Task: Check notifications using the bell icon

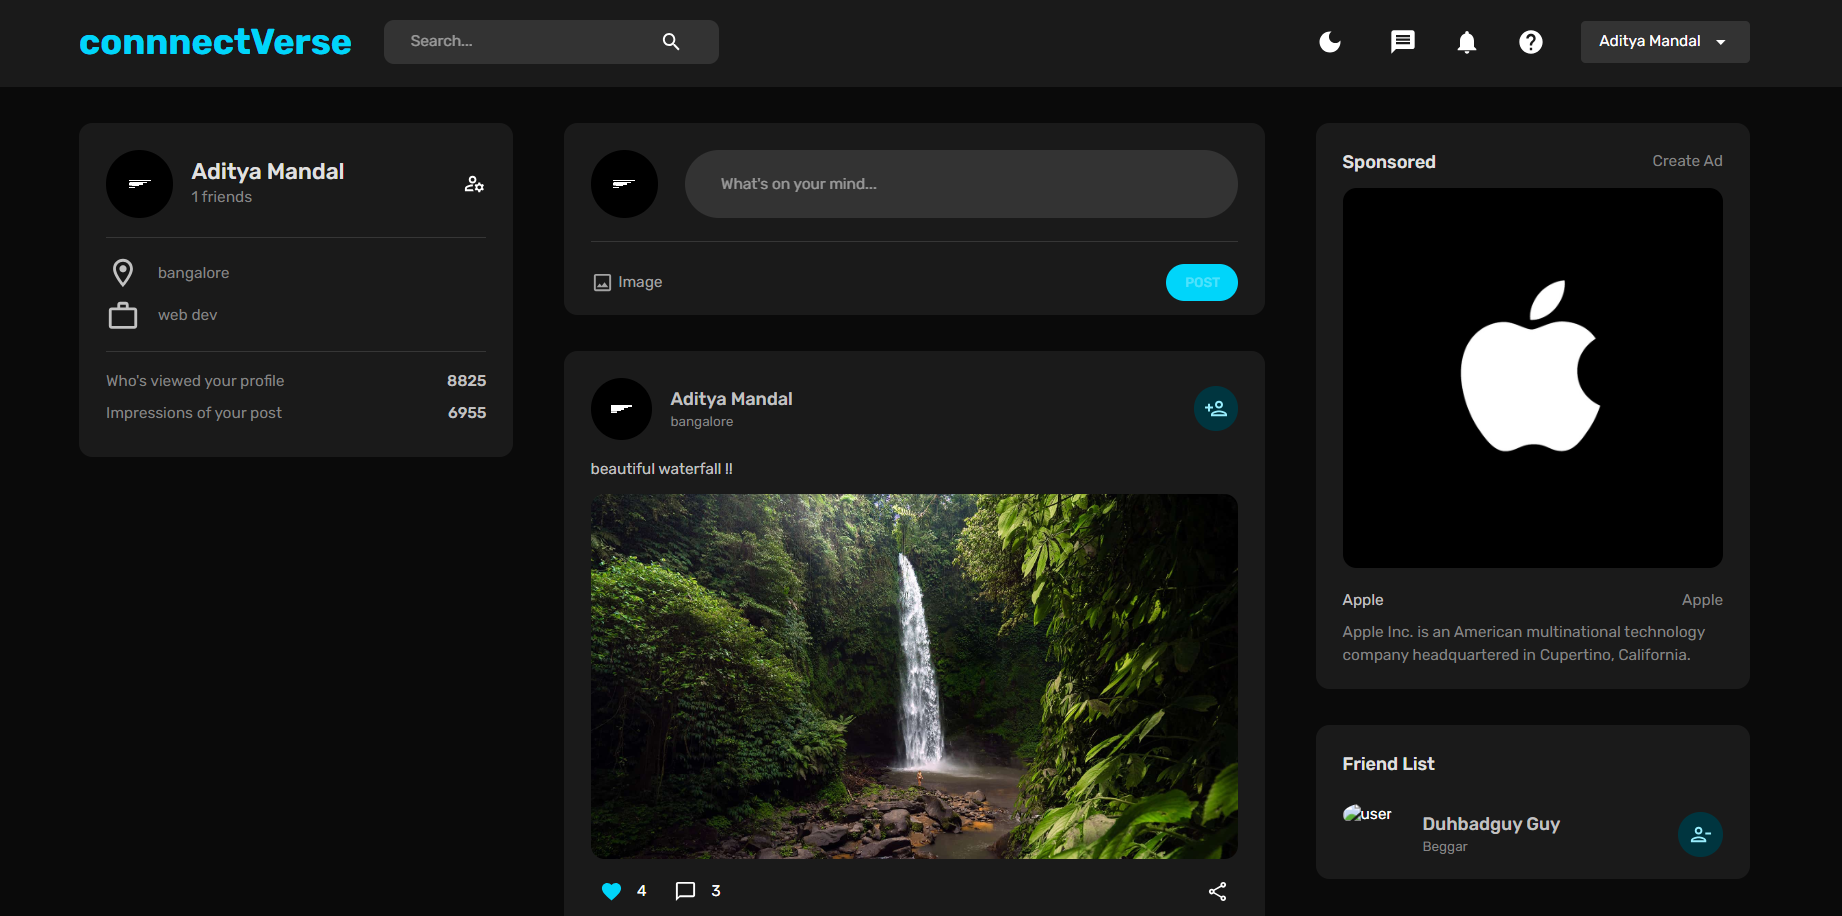Action: click(x=1466, y=42)
